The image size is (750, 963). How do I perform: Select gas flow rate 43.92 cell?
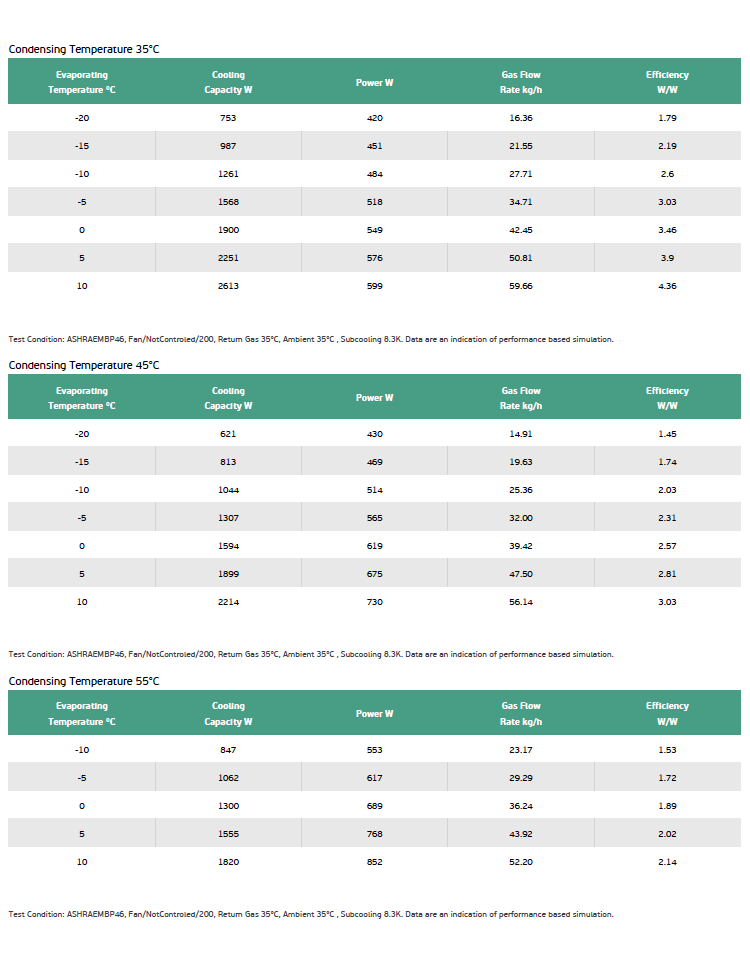[x=521, y=834]
